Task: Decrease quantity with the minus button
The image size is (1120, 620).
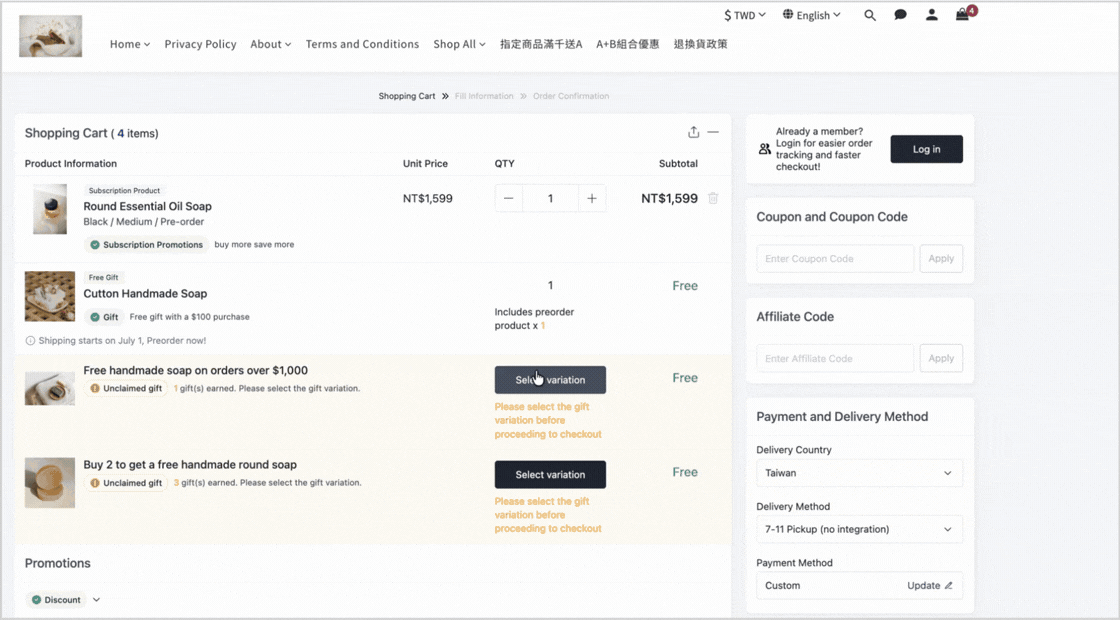Action: [509, 199]
